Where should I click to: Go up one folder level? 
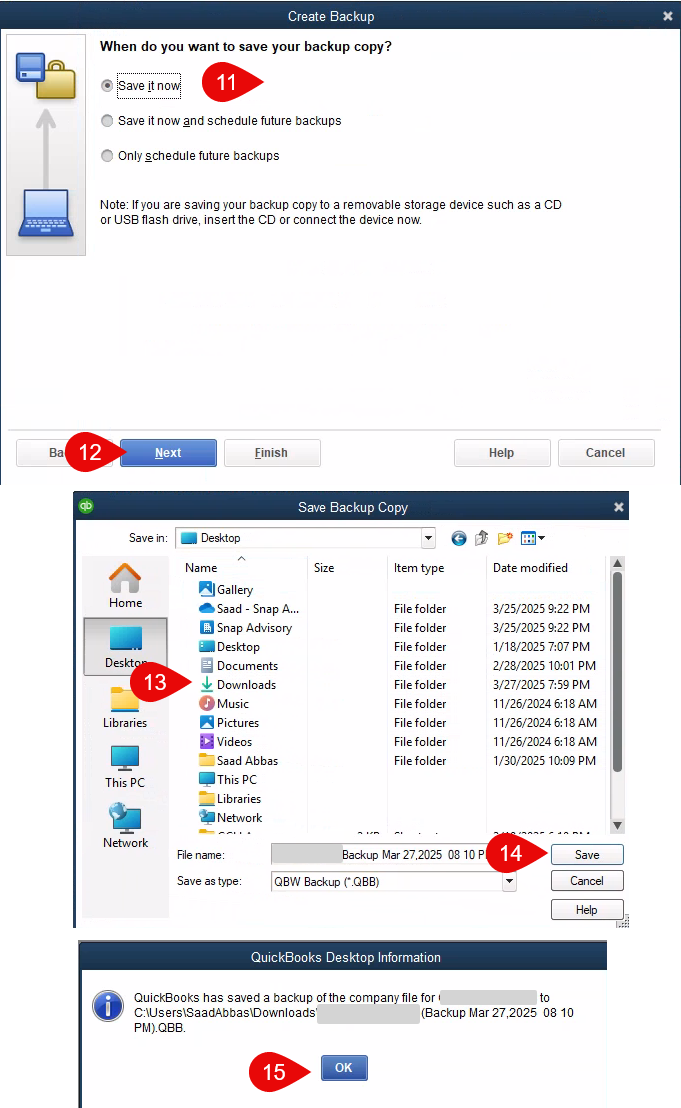point(481,538)
